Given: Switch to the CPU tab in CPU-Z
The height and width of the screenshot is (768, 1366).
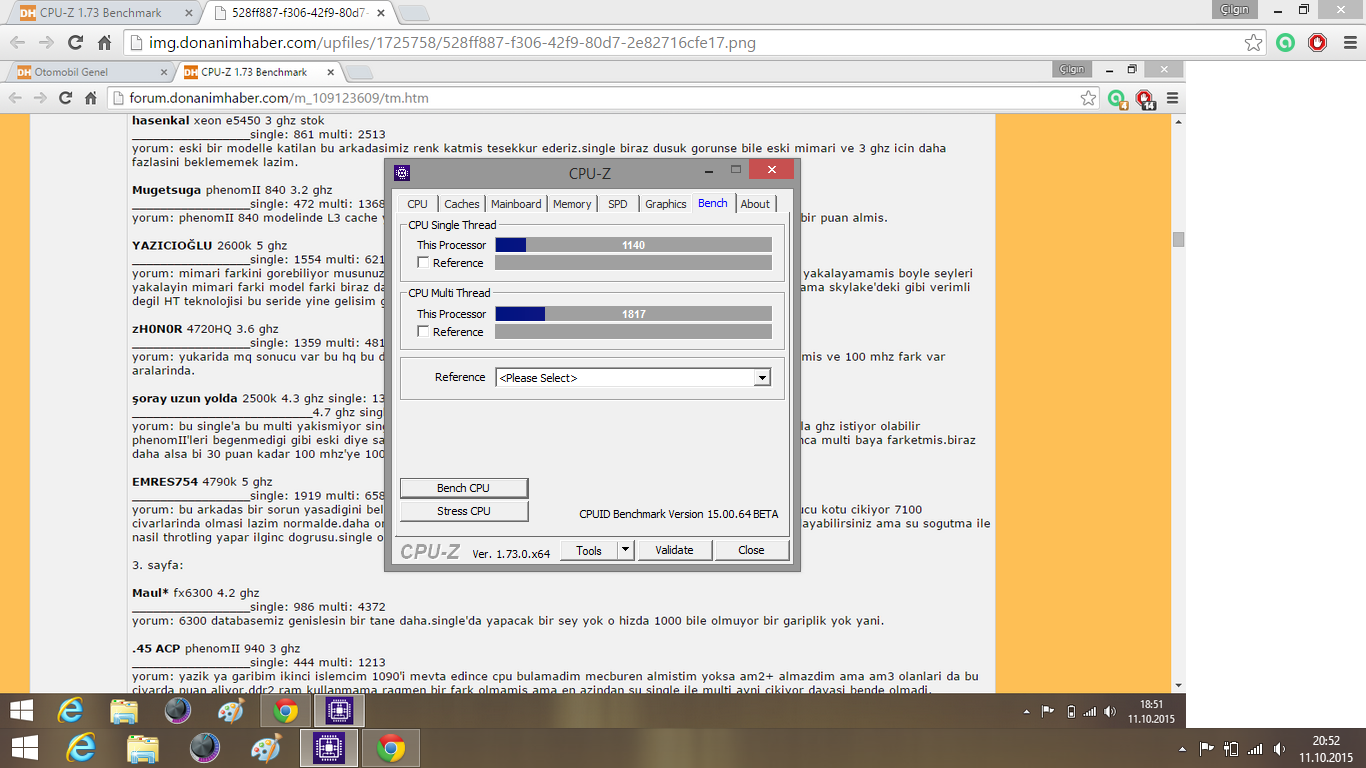Looking at the screenshot, I should click(x=417, y=204).
